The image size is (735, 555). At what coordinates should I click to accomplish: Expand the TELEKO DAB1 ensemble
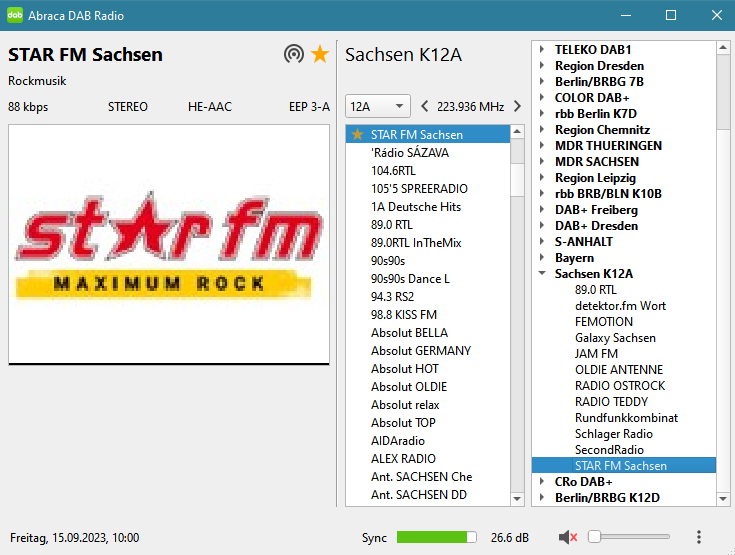pos(541,50)
